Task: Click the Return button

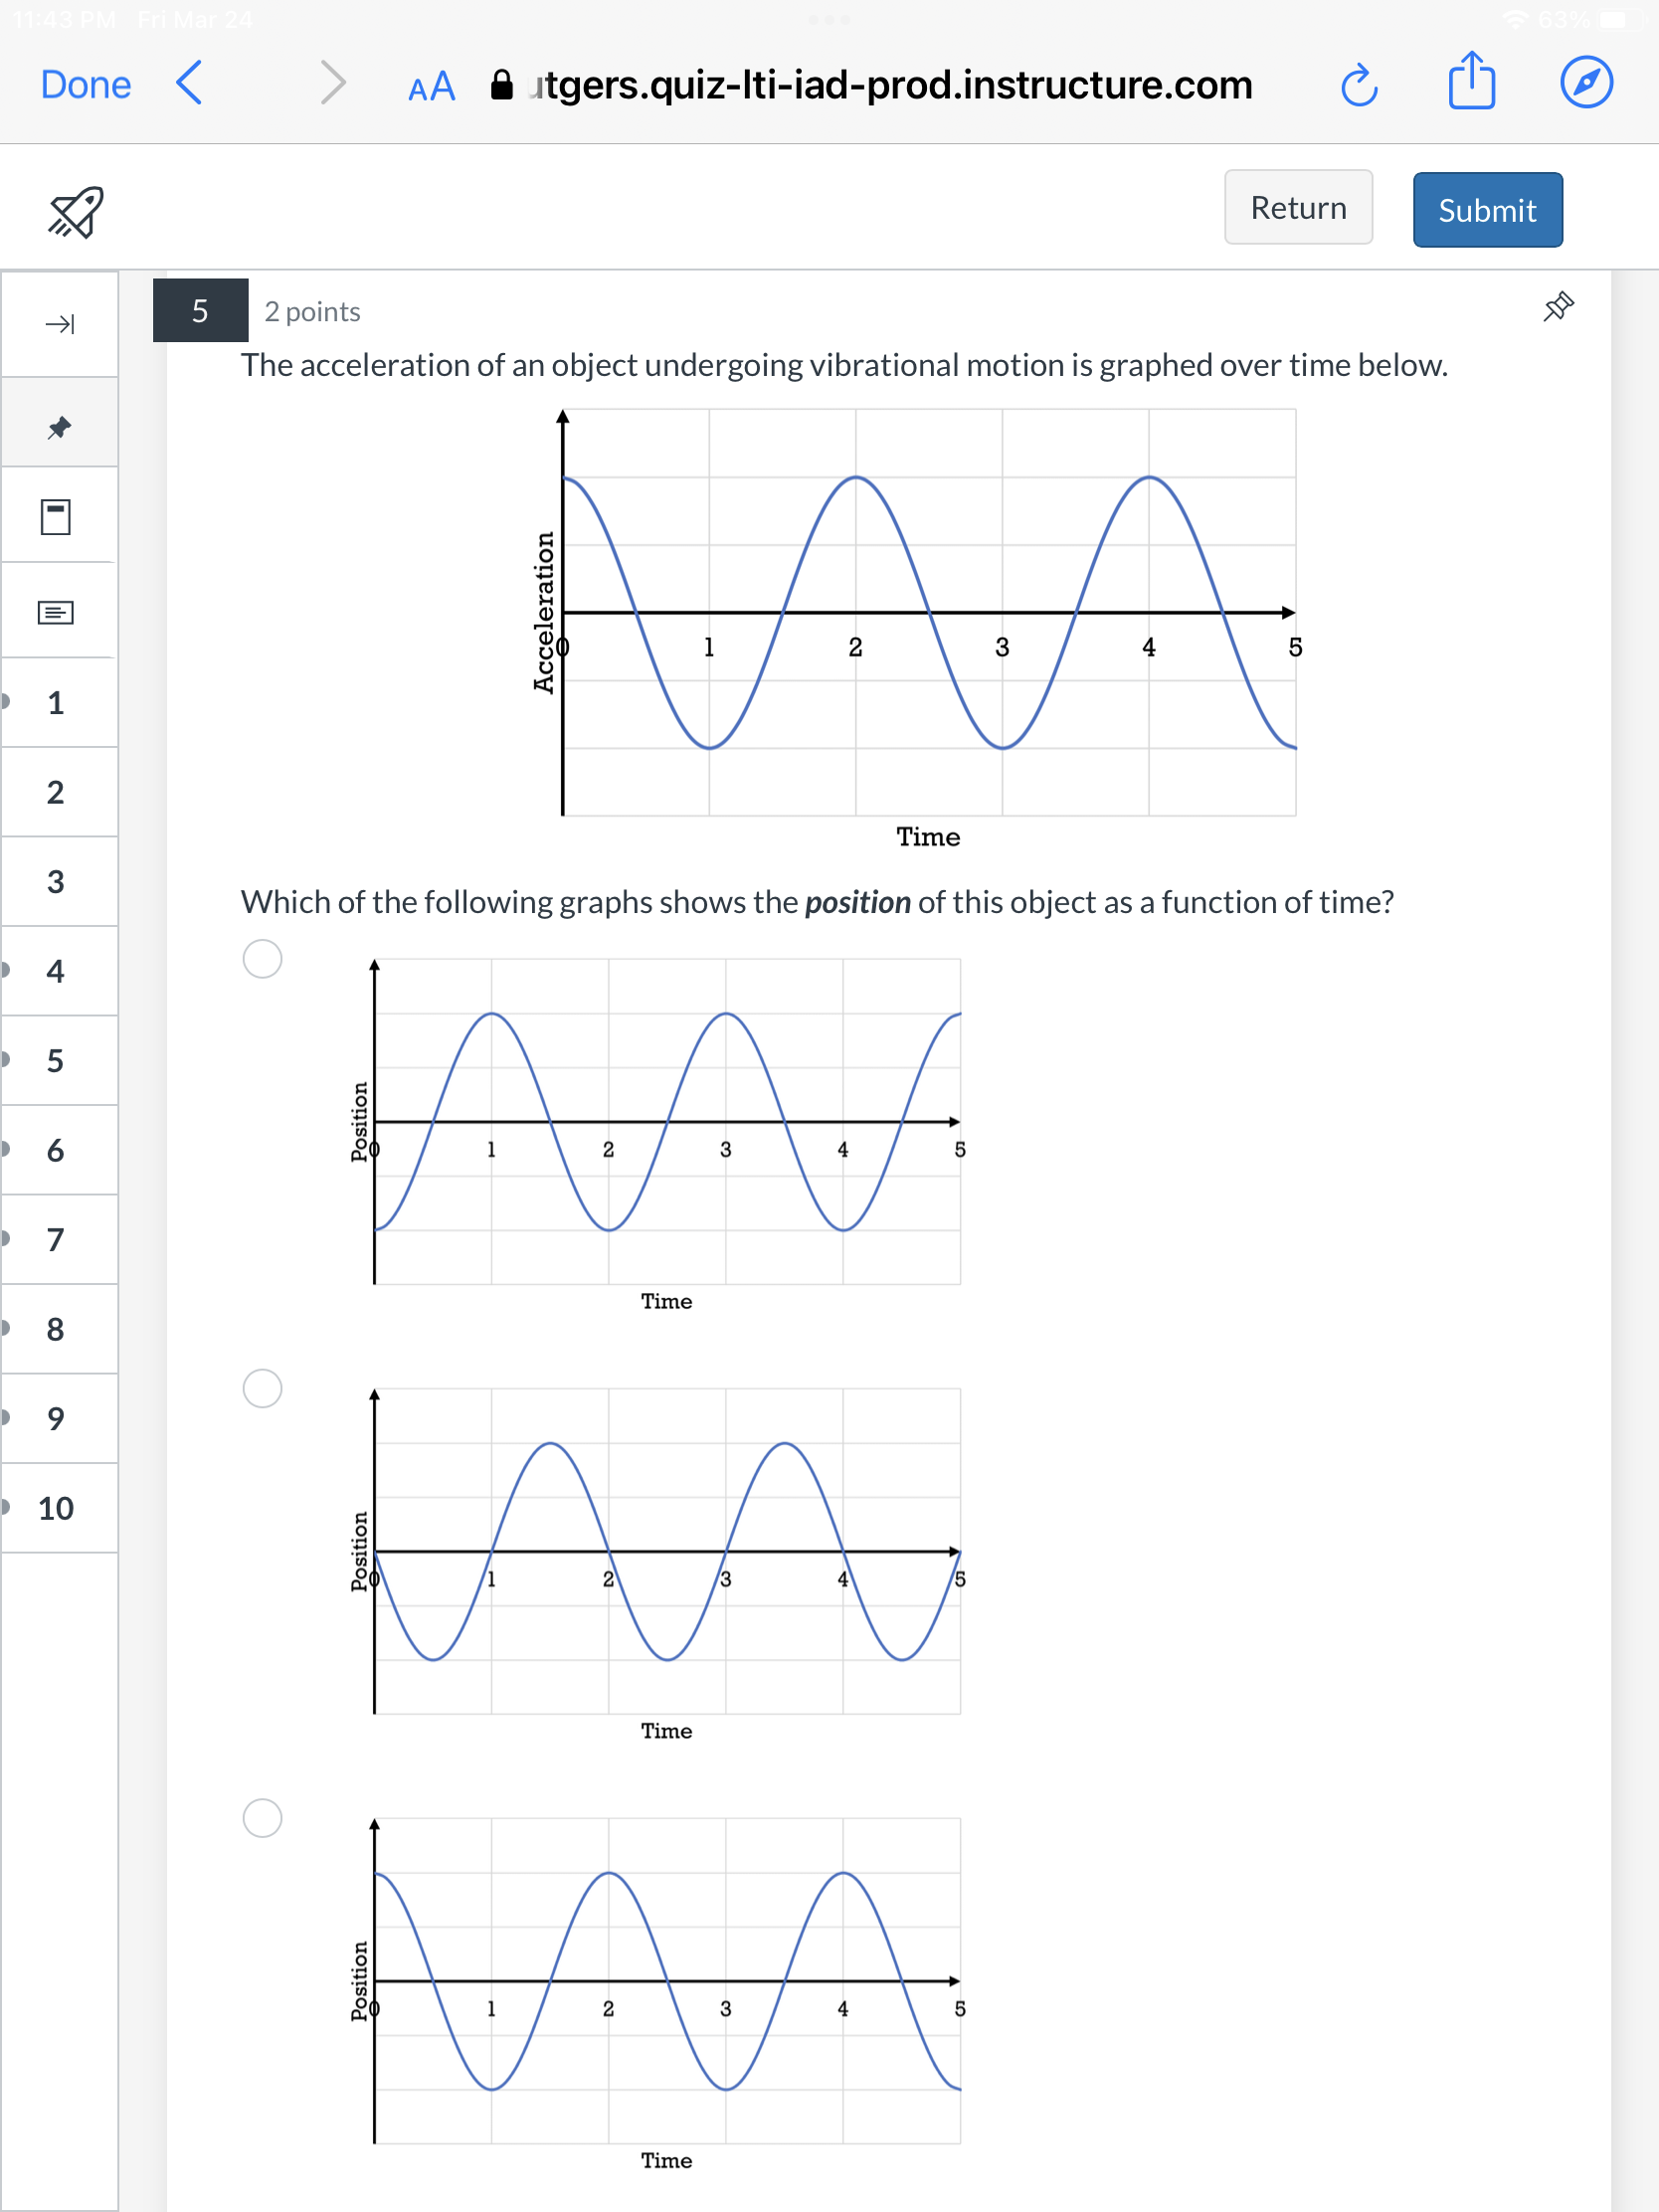Action: coord(1298,207)
